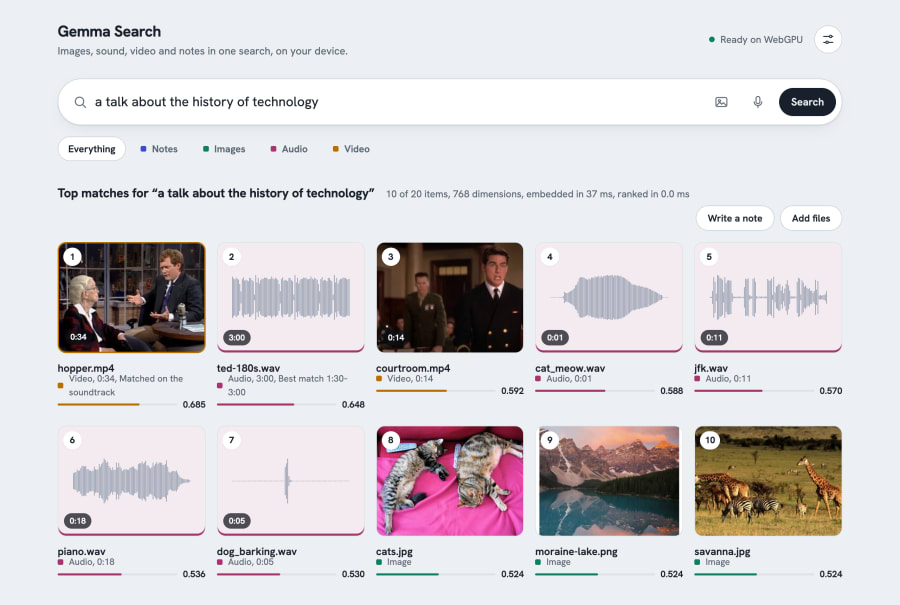The width and height of the screenshot is (900, 605).
Task: Open the courtroom.mp4 video thumbnail
Action: point(450,297)
